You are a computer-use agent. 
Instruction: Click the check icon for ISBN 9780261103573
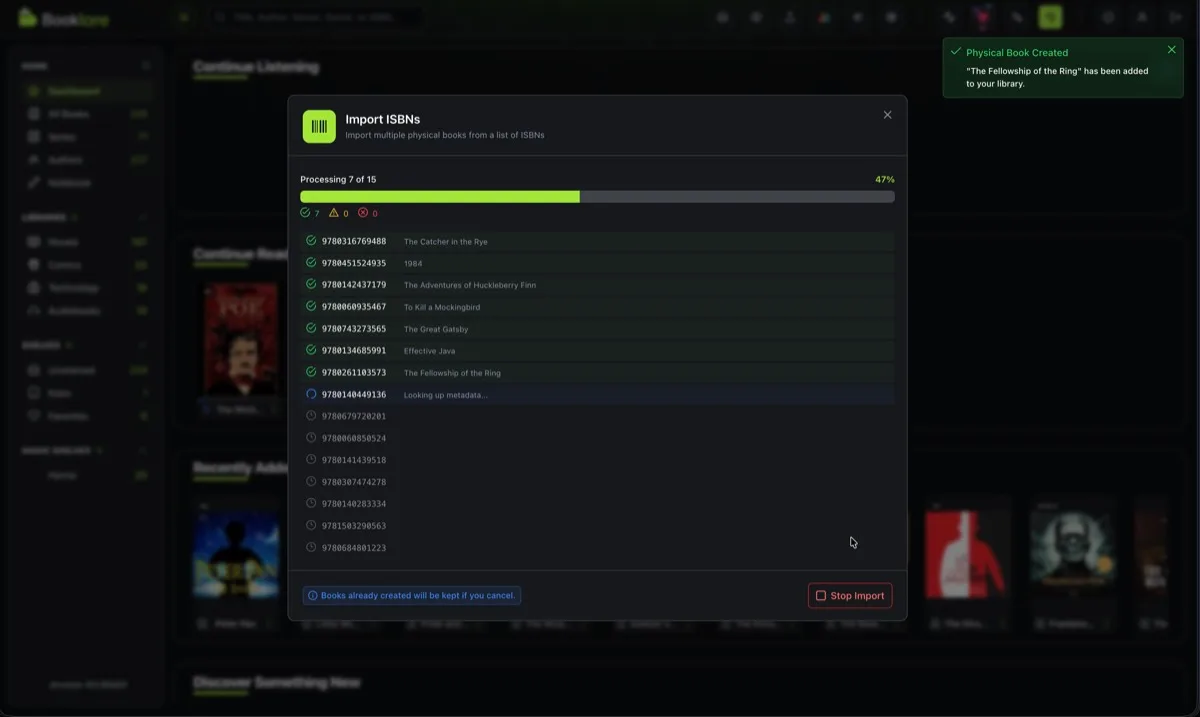point(311,373)
